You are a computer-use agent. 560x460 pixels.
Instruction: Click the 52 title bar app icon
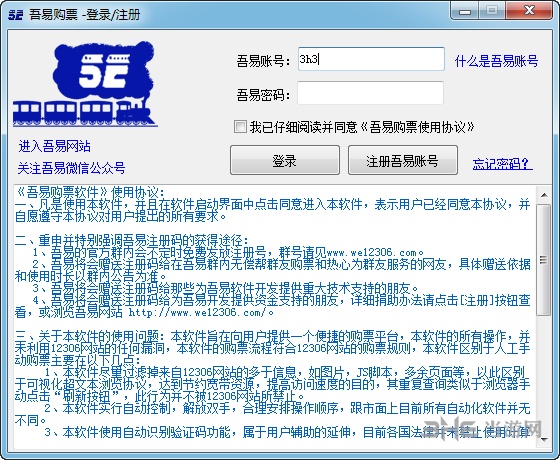[15, 15]
